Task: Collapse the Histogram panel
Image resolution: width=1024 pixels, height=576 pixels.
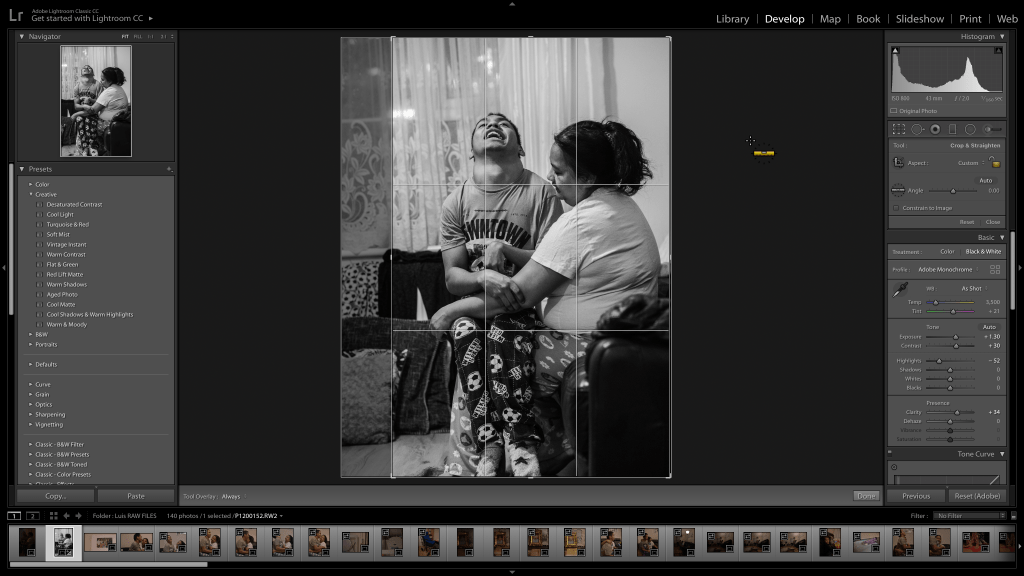Action: tap(1002, 37)
